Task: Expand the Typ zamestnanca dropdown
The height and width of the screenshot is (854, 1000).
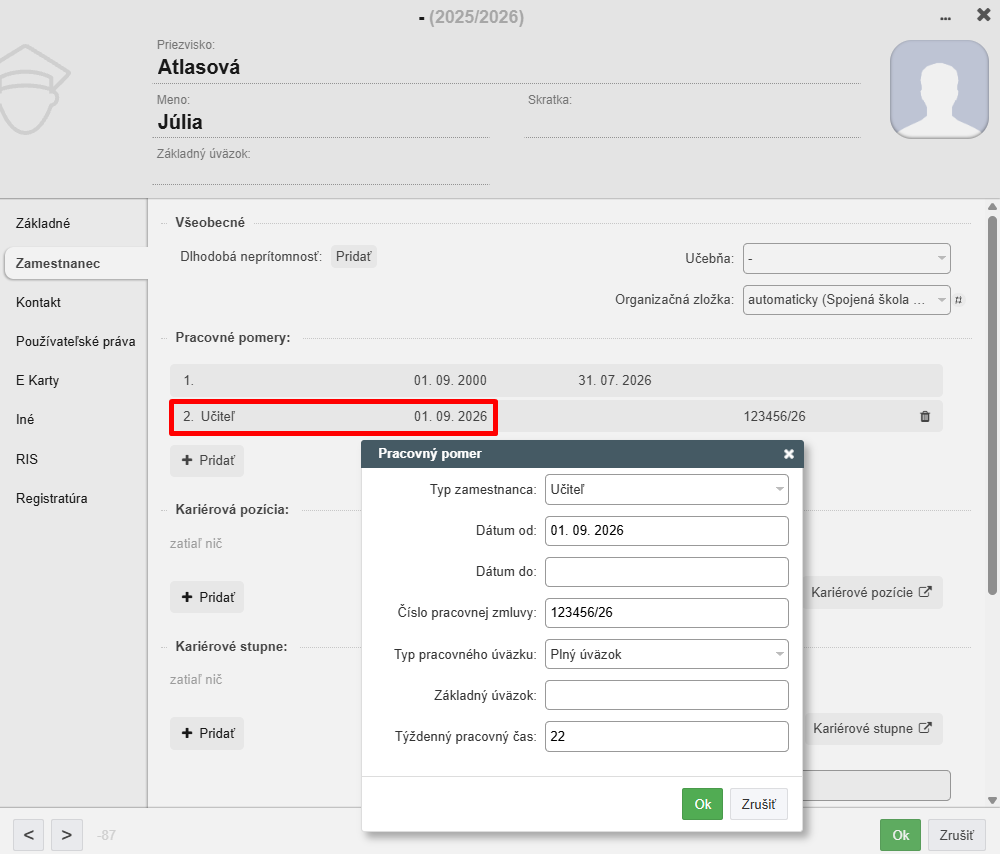Action: point(666,490)
